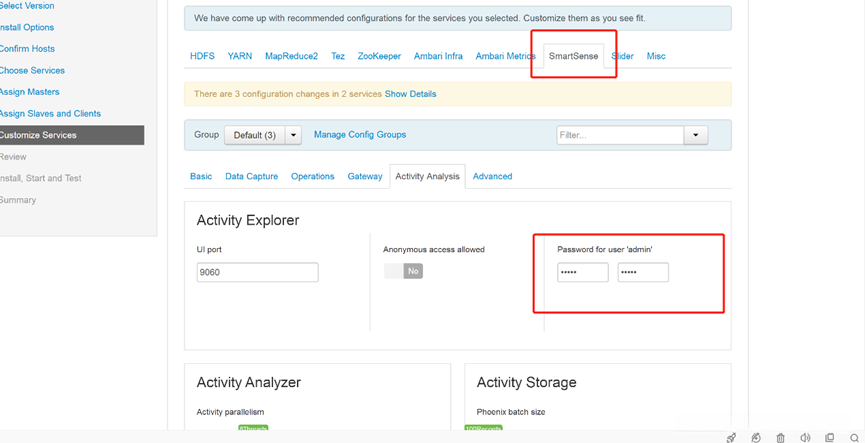
Task: Click the overlapping windows icon
Action: pyautogui.click(x=829, y=437)
